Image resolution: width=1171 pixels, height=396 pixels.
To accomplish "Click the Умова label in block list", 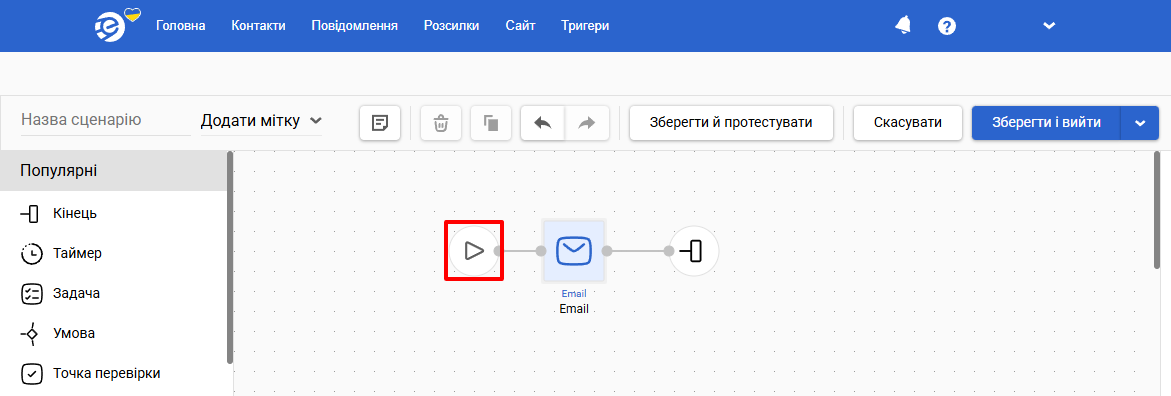I will (74, 333).
